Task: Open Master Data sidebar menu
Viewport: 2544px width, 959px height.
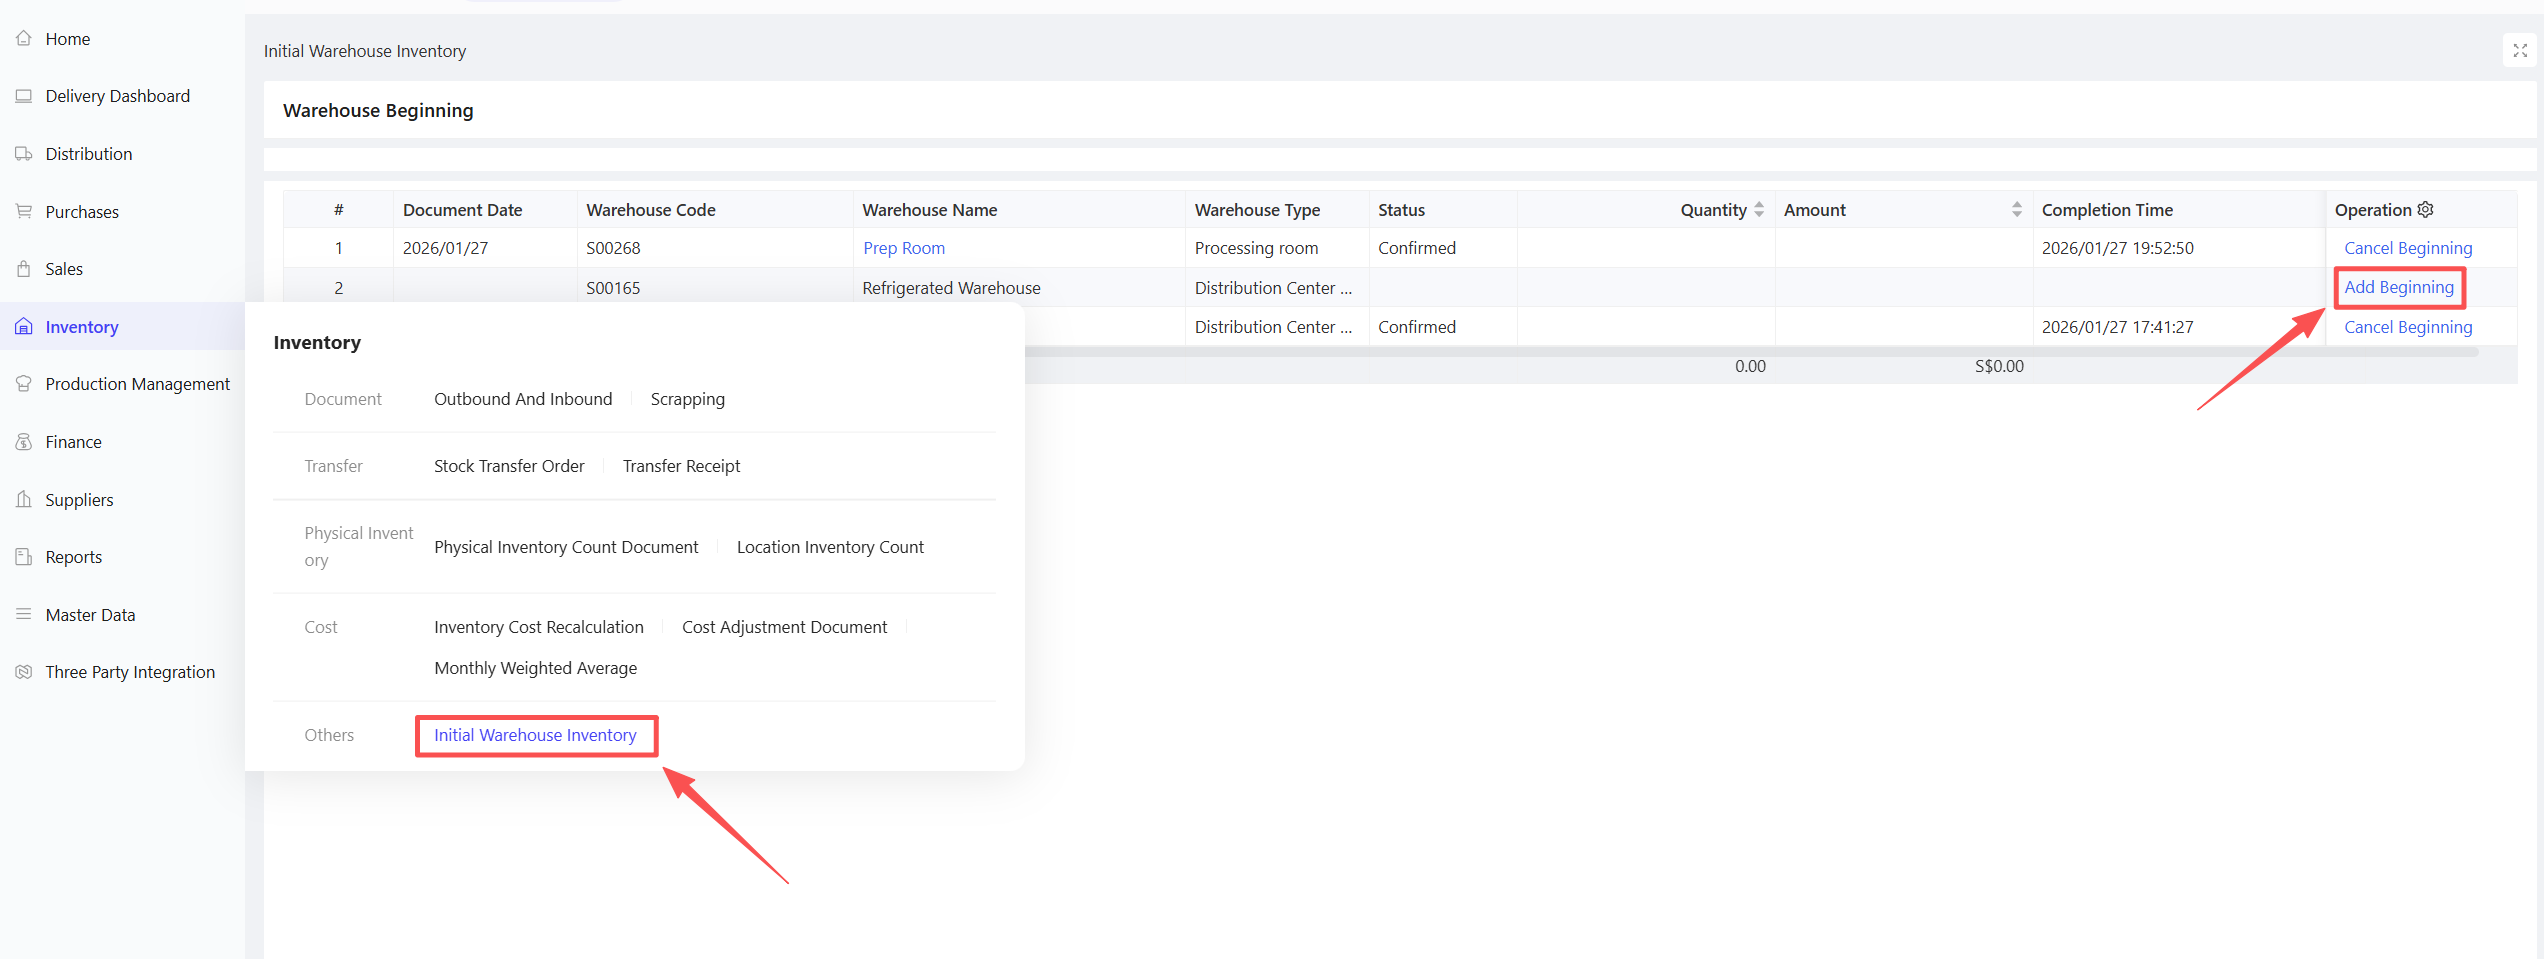Action: (x=90, y=615)
